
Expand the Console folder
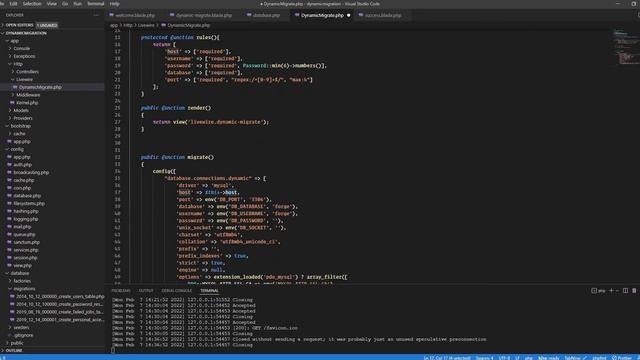point(21,49)
